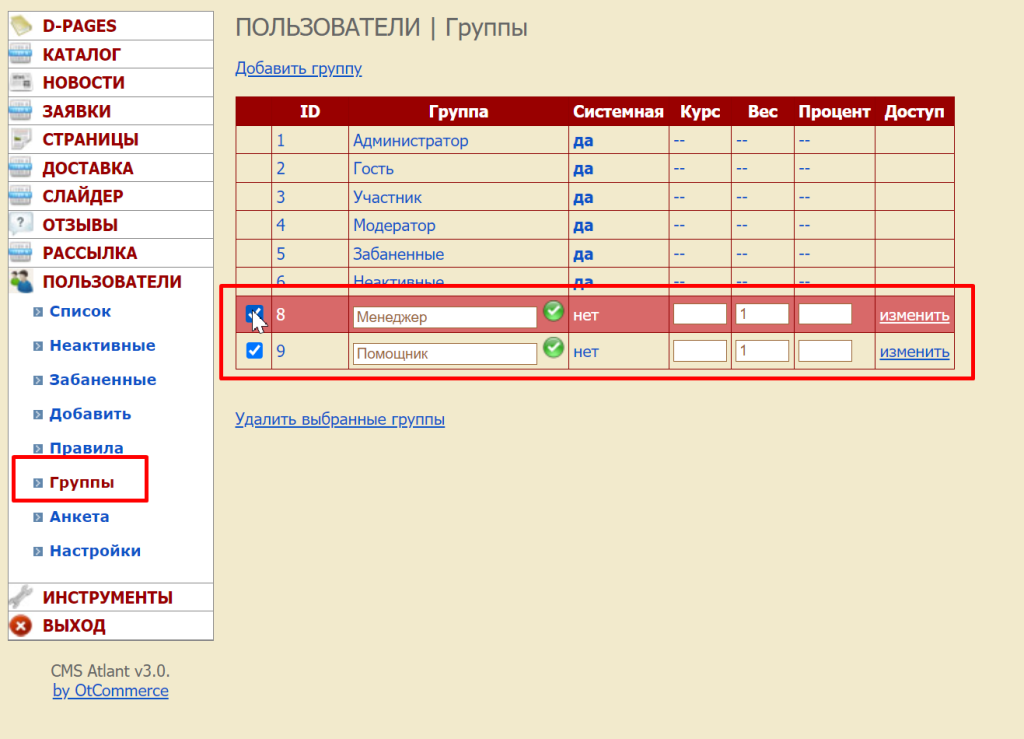Focus the Вес field for group 9
Viewport: 1024px width, 739px height.
click(762, 351)
